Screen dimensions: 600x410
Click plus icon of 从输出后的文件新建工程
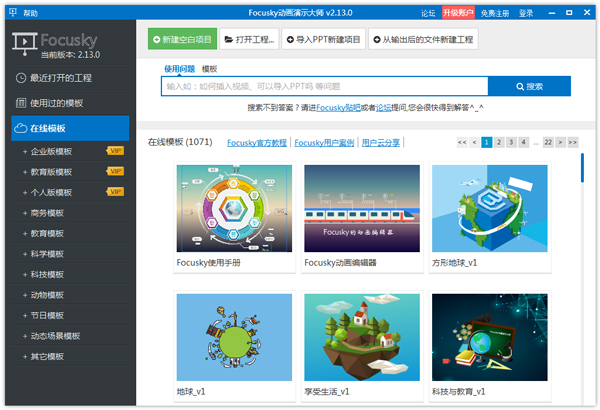377,39
